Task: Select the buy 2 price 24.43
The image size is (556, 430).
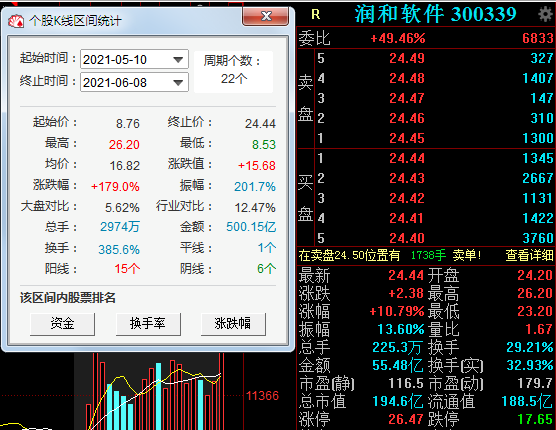Action: [407, 178]
